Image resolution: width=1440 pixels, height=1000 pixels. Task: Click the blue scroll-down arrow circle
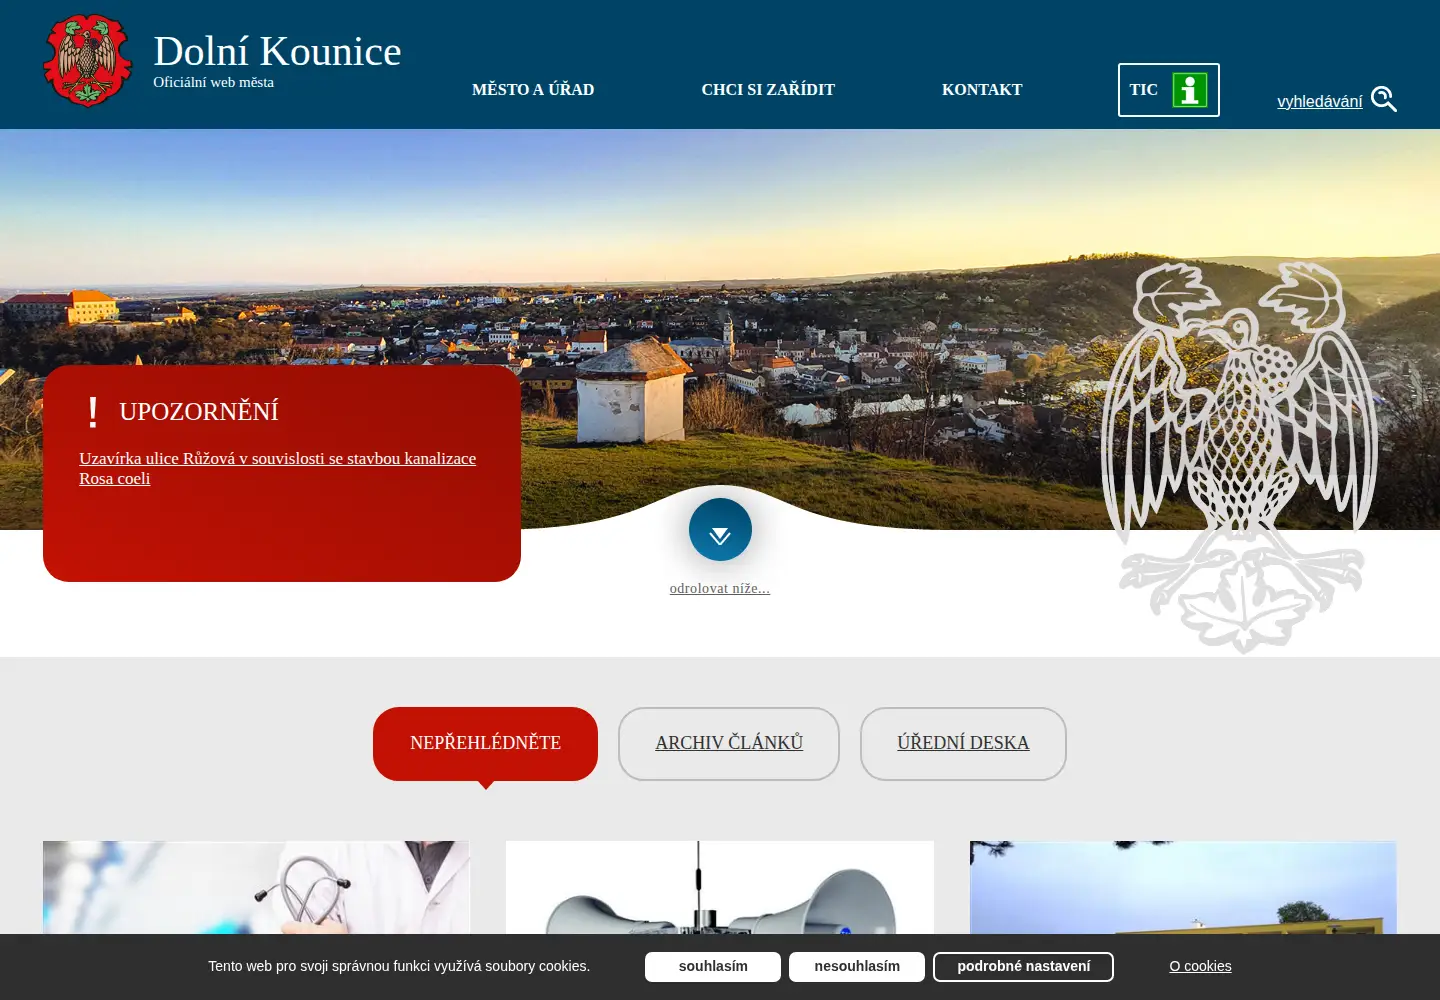pyautogui.click(x=720, y=529)
